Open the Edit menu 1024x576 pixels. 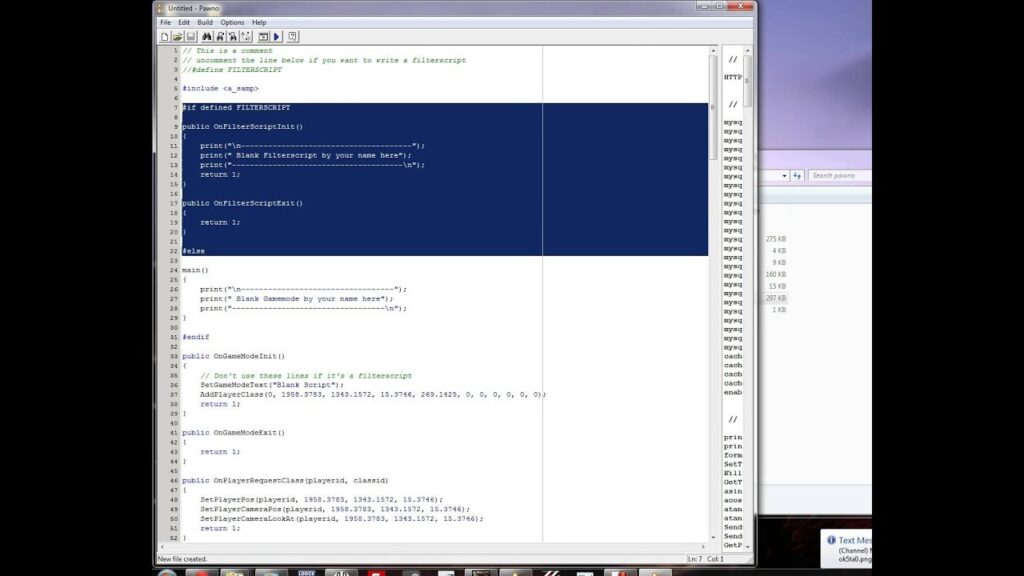[184, 22]
